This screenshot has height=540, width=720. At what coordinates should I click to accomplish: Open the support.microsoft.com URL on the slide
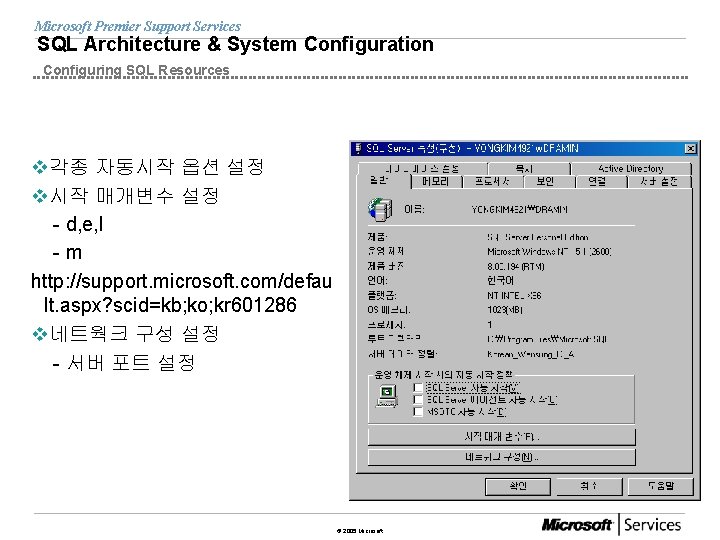pyautogui.click(x=181, y=293)
